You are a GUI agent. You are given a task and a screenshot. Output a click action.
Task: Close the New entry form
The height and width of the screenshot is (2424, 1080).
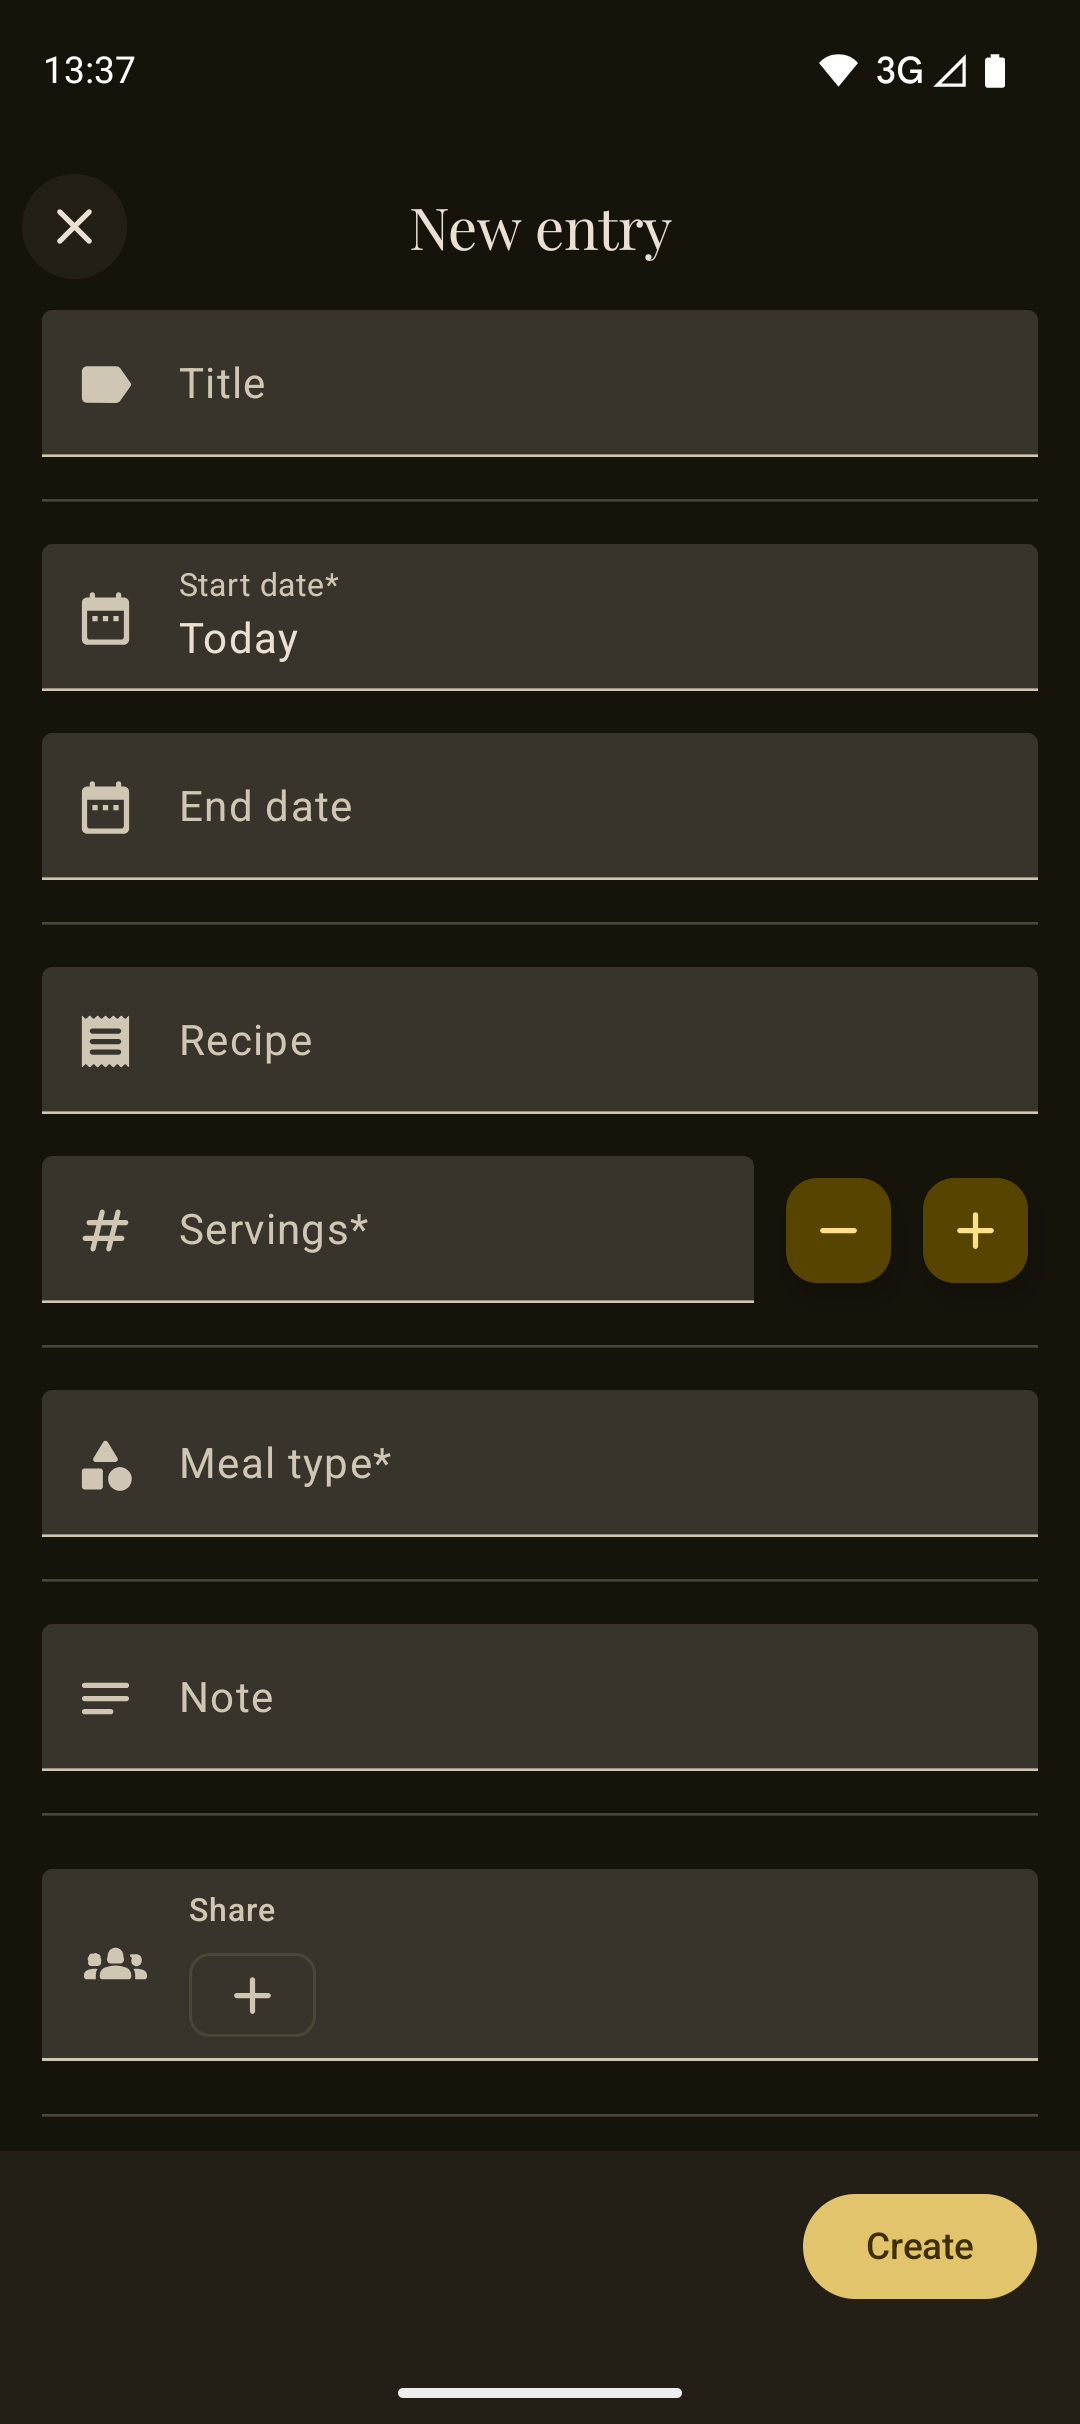pyautogui.click(x=74, y=227)
